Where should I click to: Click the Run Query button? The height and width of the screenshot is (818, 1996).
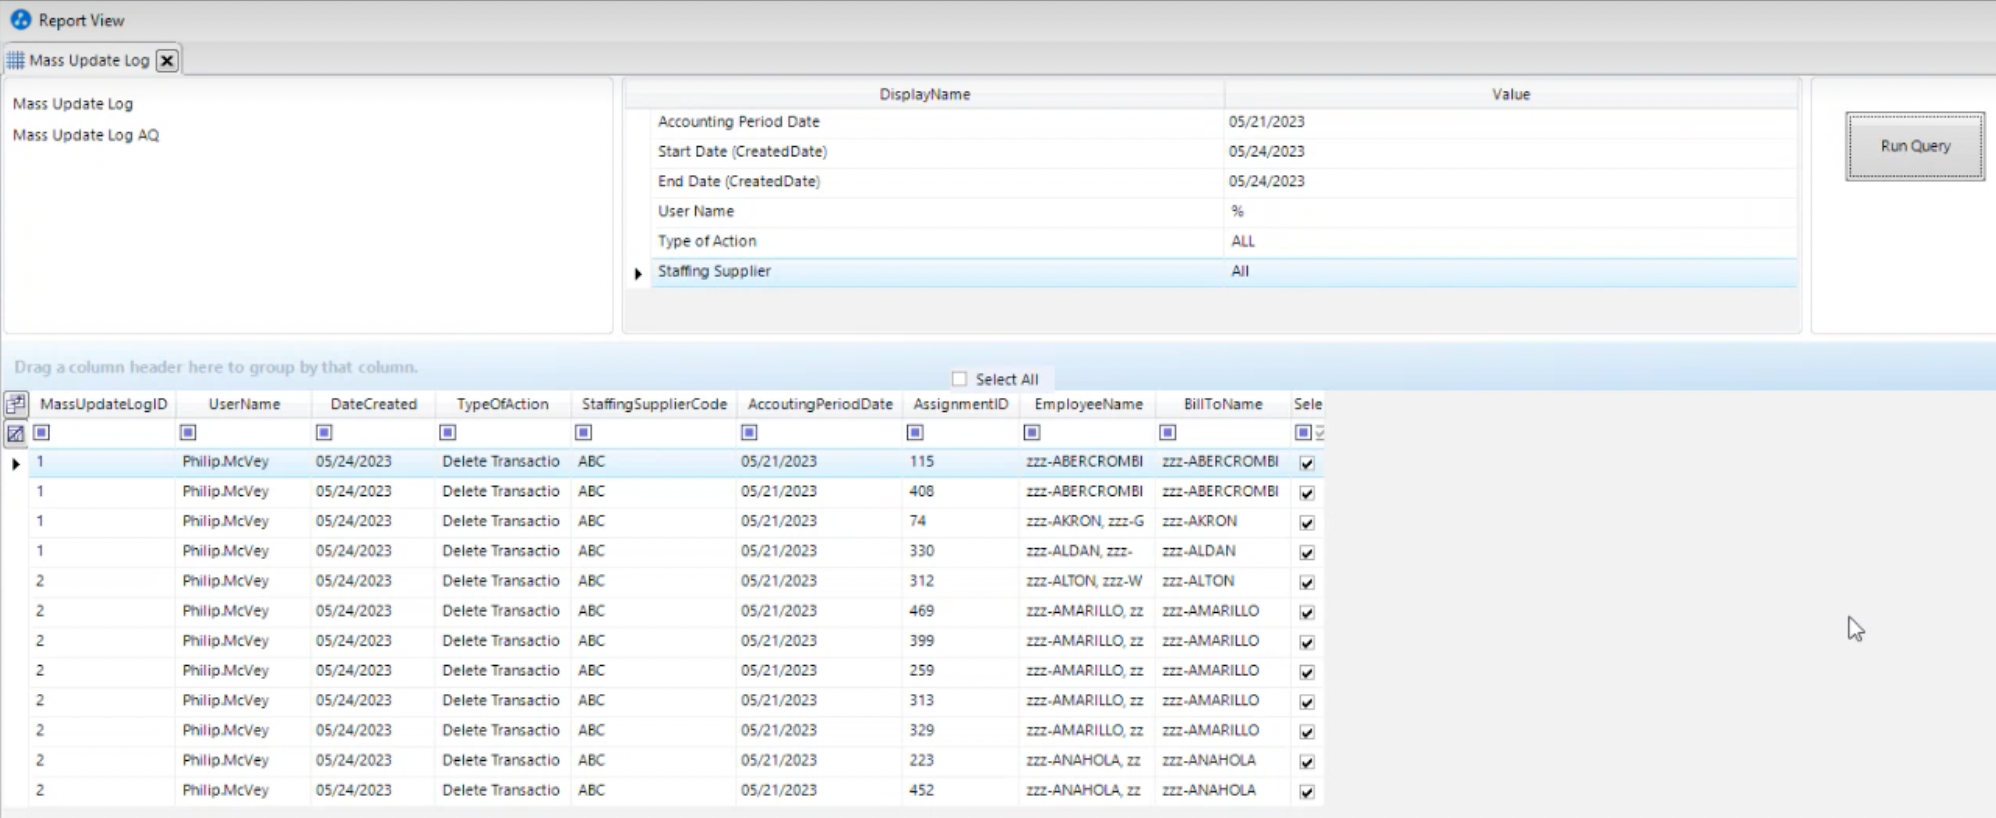[1915, 146]
